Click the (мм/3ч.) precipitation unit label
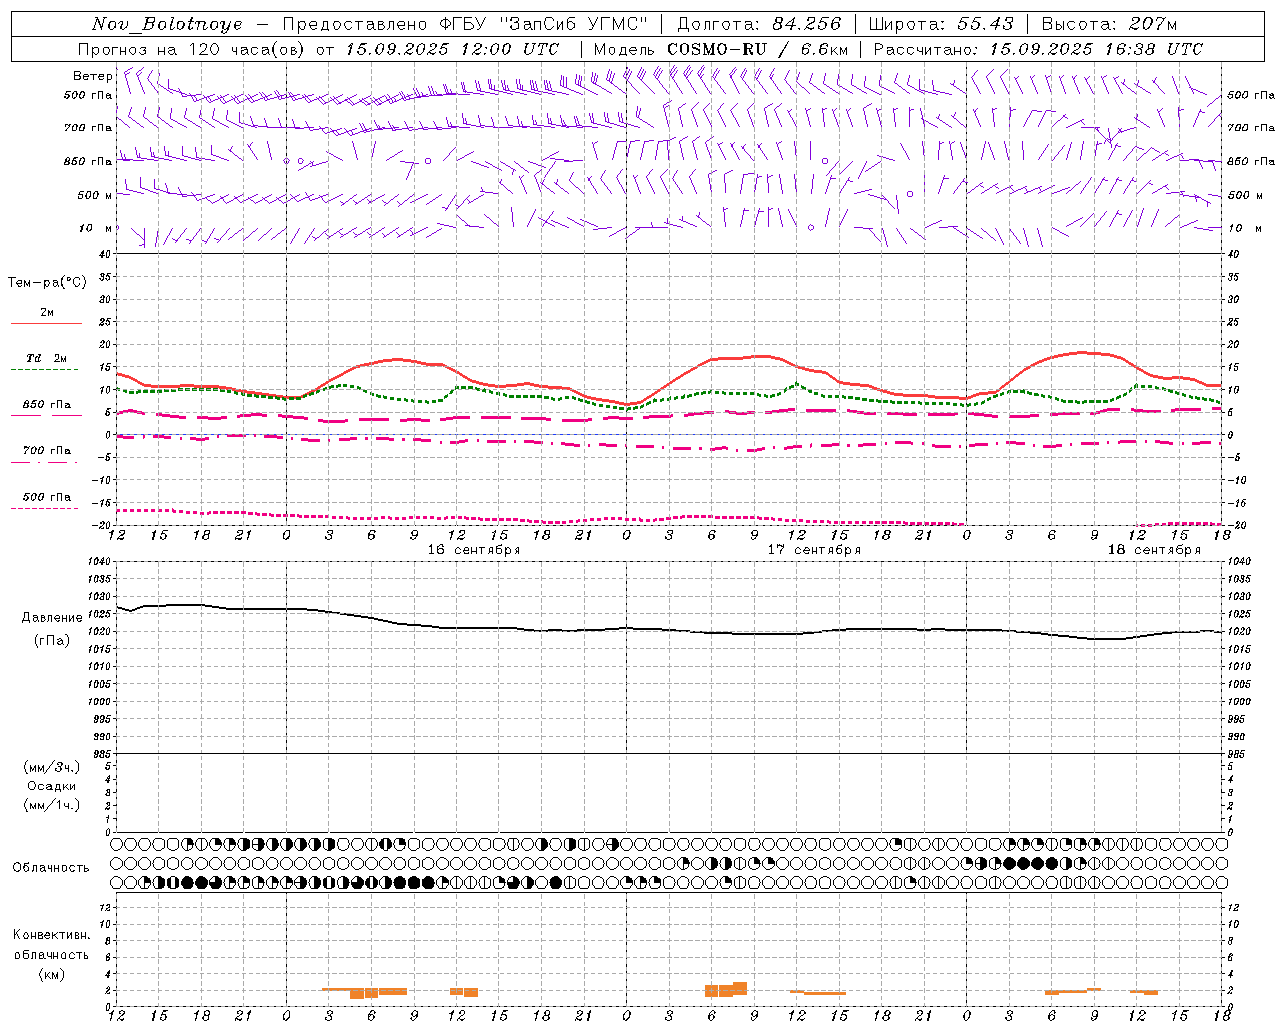 (x=52, y=767)
